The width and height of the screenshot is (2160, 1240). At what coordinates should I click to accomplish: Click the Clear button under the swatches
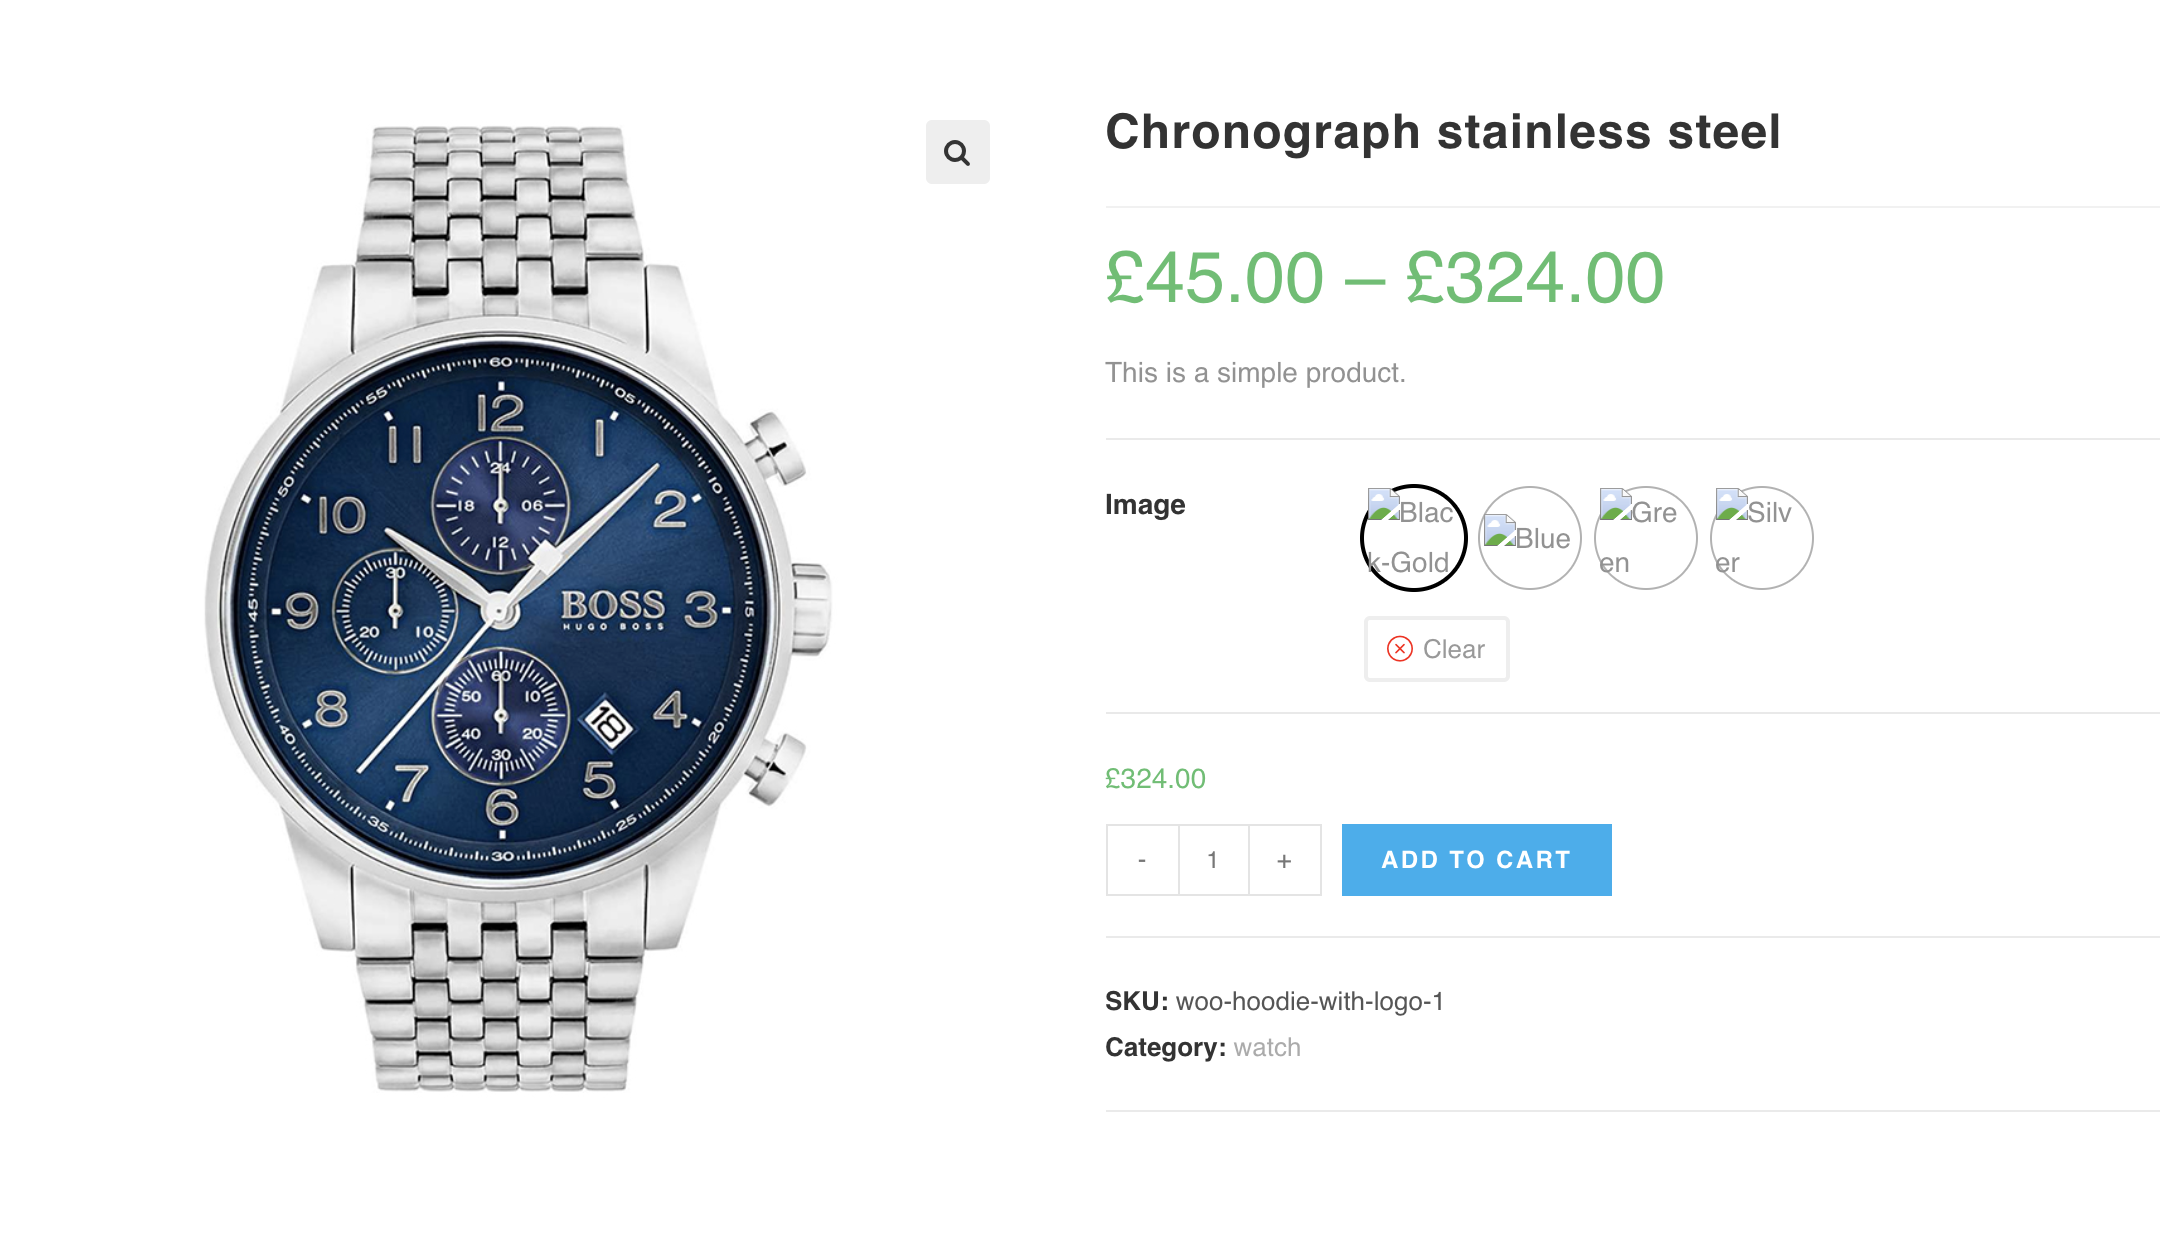click(x=1436, y=649)
